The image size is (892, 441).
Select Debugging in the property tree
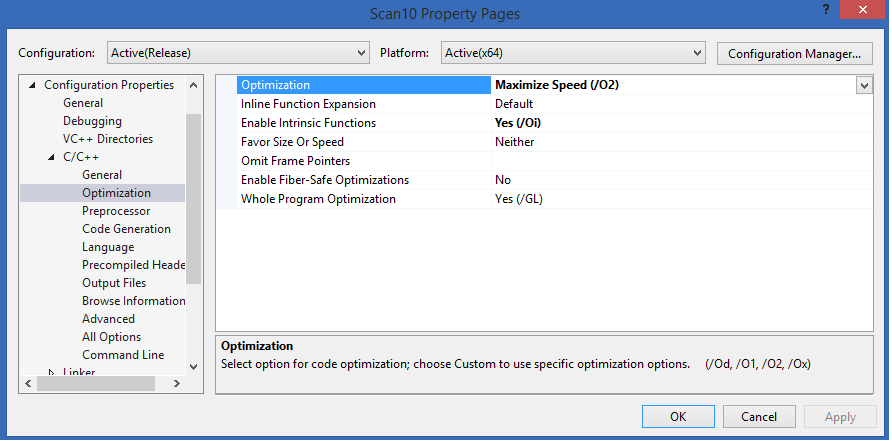(92, 121)
